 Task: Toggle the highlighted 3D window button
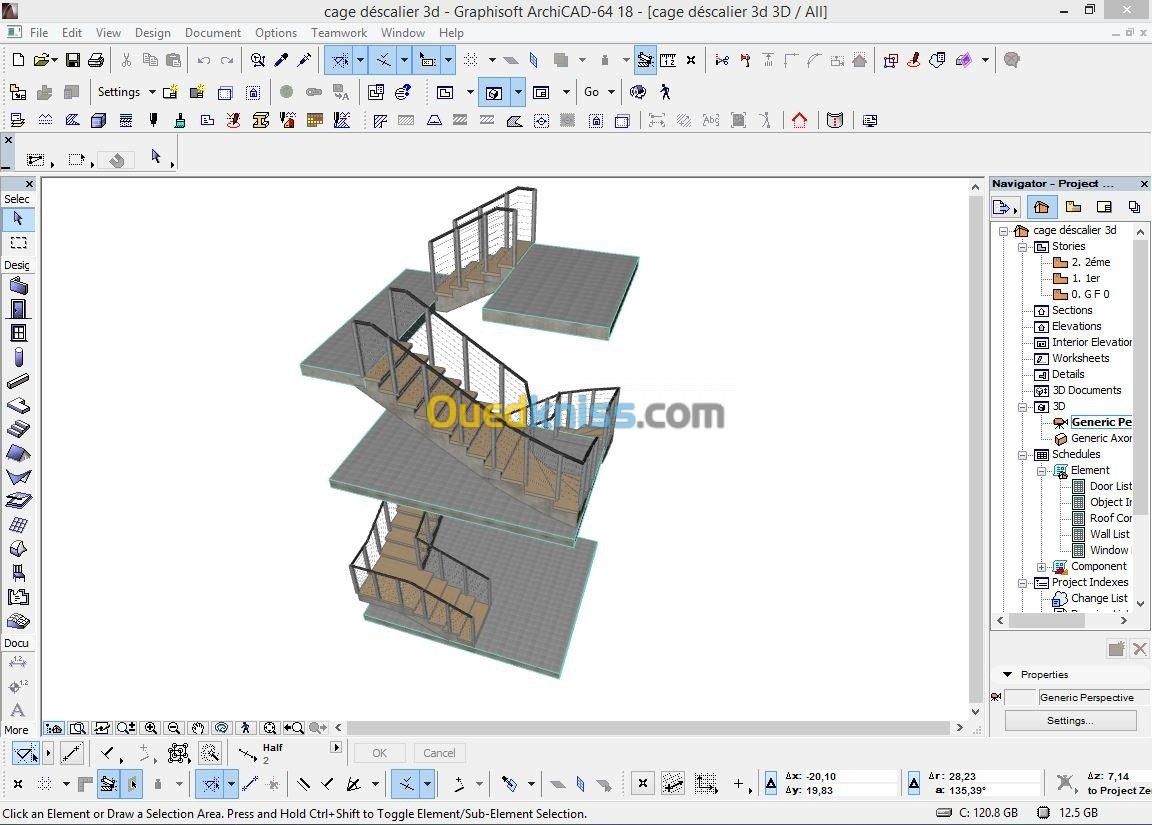tap(493, 93)
